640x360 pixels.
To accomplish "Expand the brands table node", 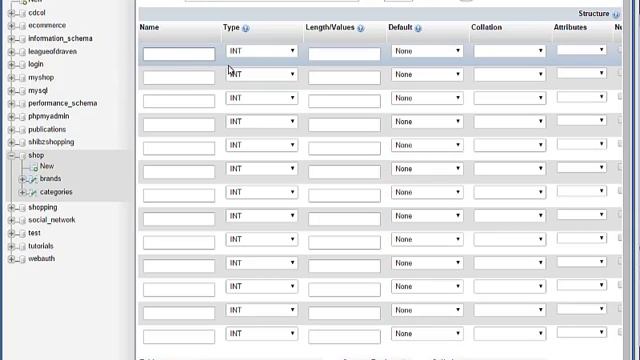I will click(22, 180).
